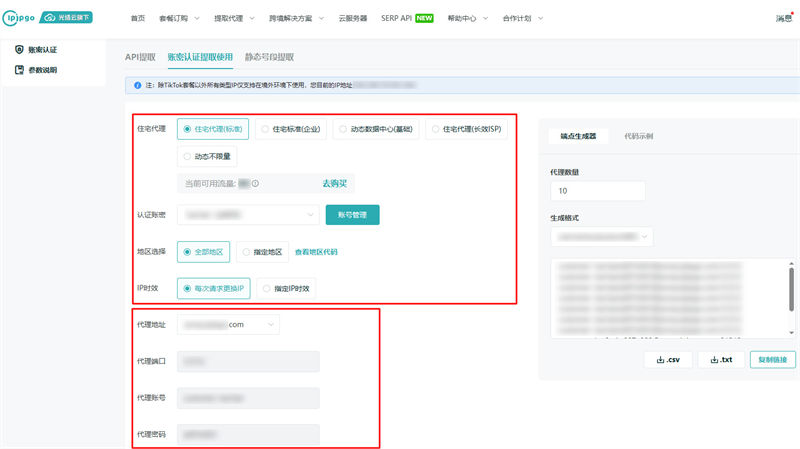The image size is (800, 449).
Task: Select 住宅代理(长效ISP) radio option
Action: [466, 129]
